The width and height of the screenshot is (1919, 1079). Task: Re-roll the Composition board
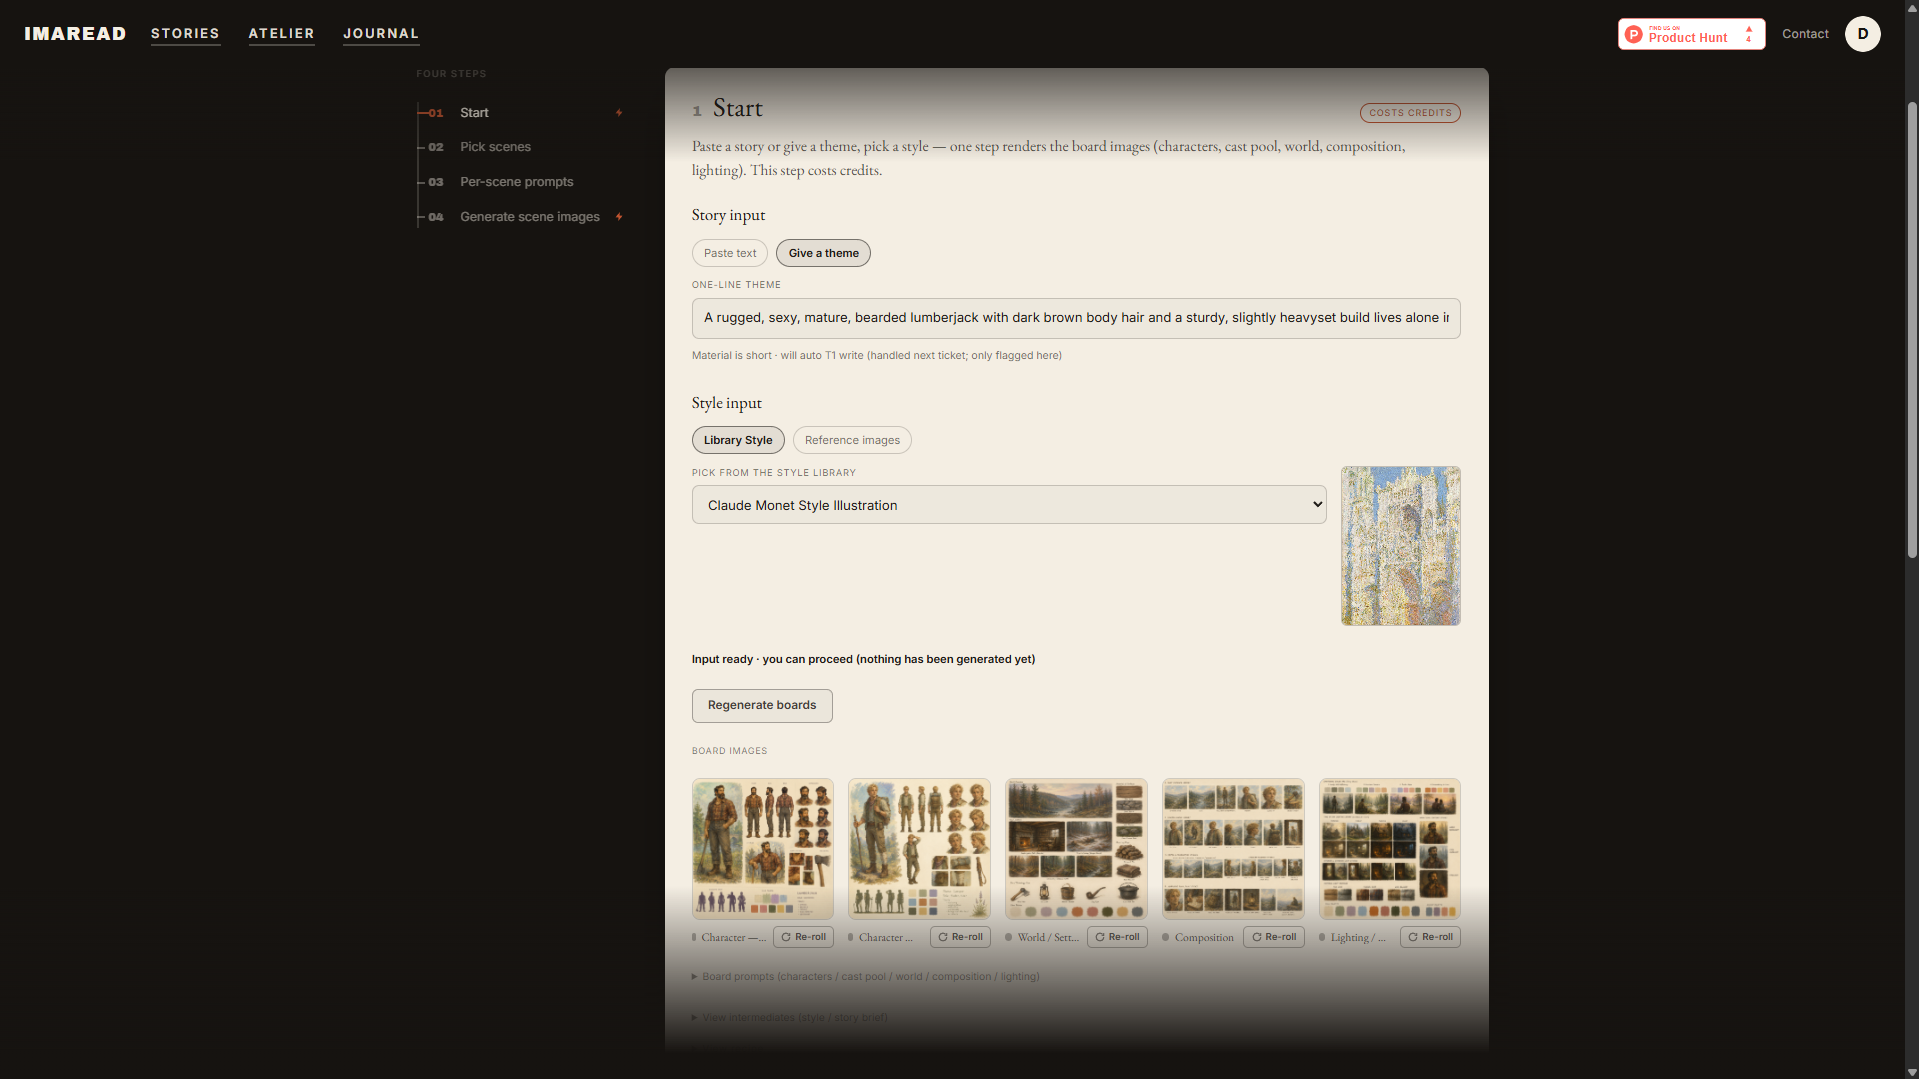click(1274, 937)
